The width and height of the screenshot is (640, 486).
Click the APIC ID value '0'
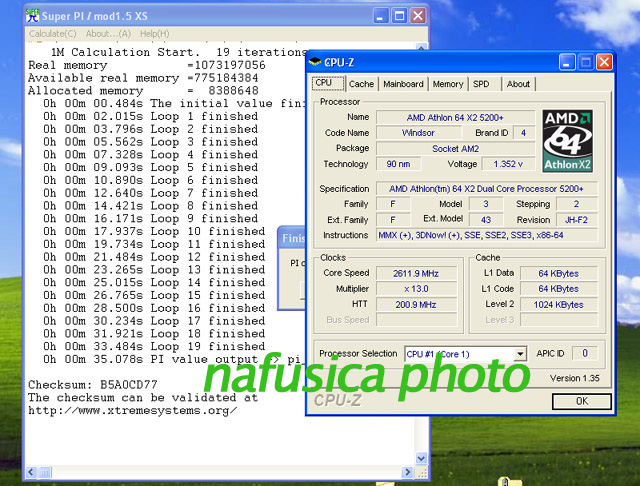[x=584, y=353]
